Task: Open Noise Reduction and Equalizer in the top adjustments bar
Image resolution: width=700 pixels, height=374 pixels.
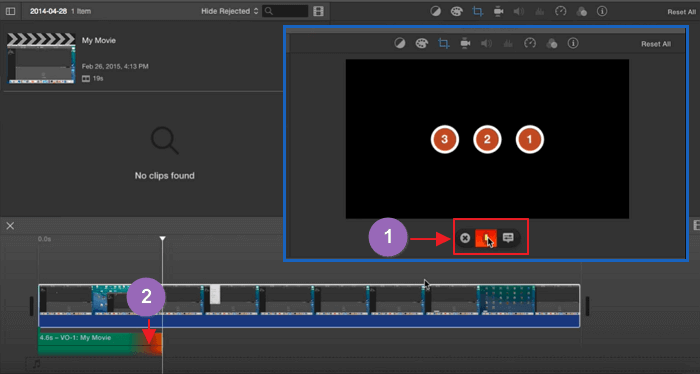Action: tap(540, 11)
